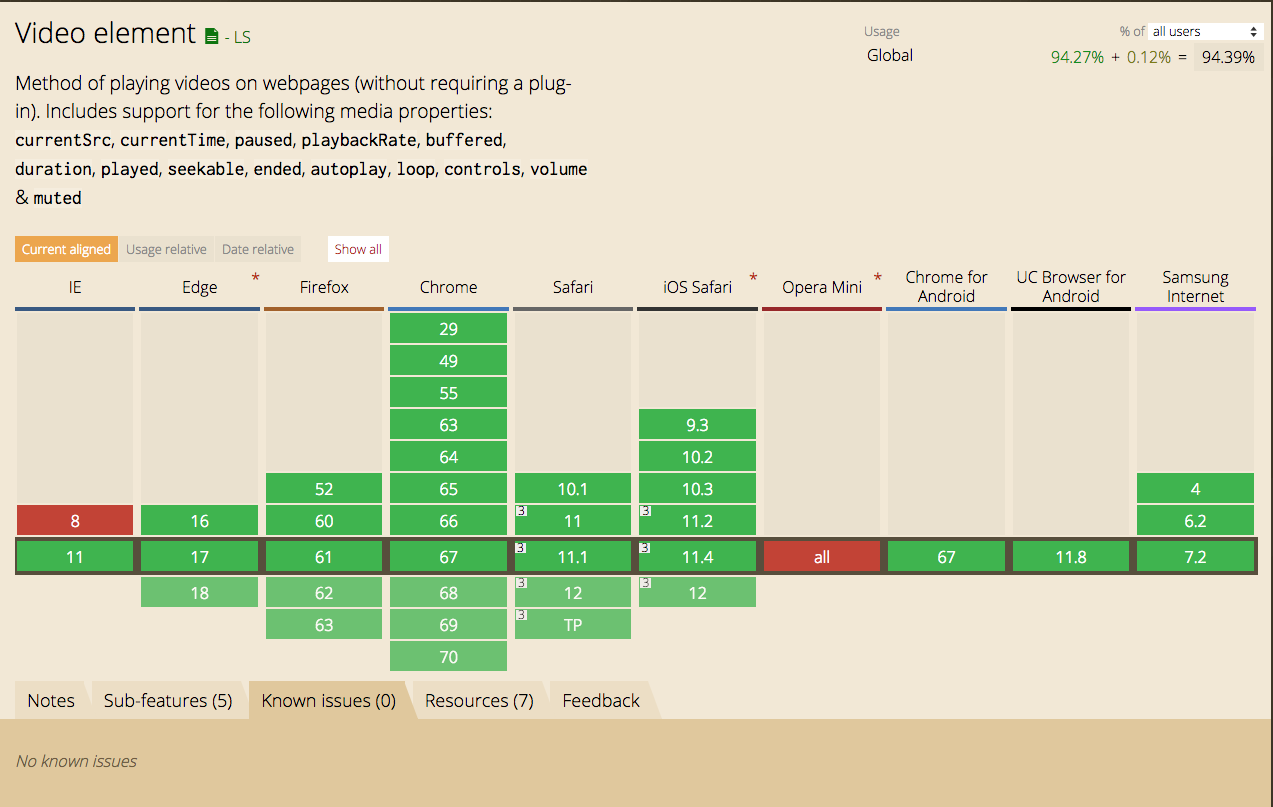Screen dimensions: 1273x807
Task: Select the Known issues (0) tab
Action: 329,700
